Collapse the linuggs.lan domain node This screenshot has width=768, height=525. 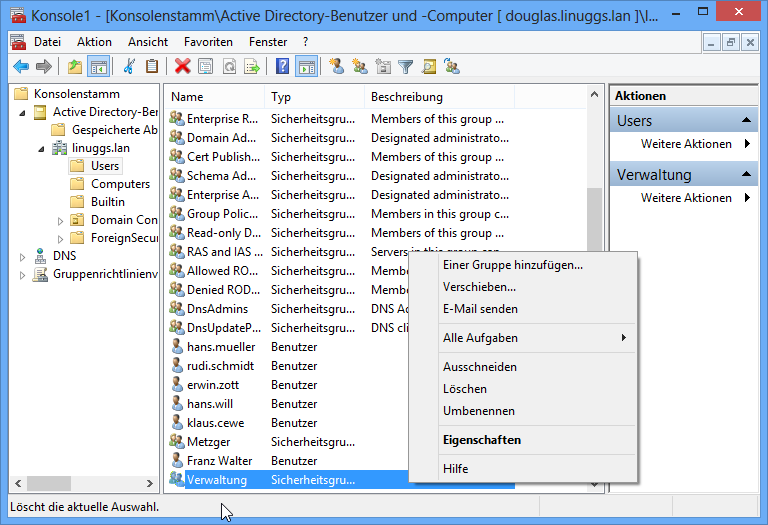(x=41, y=148)
